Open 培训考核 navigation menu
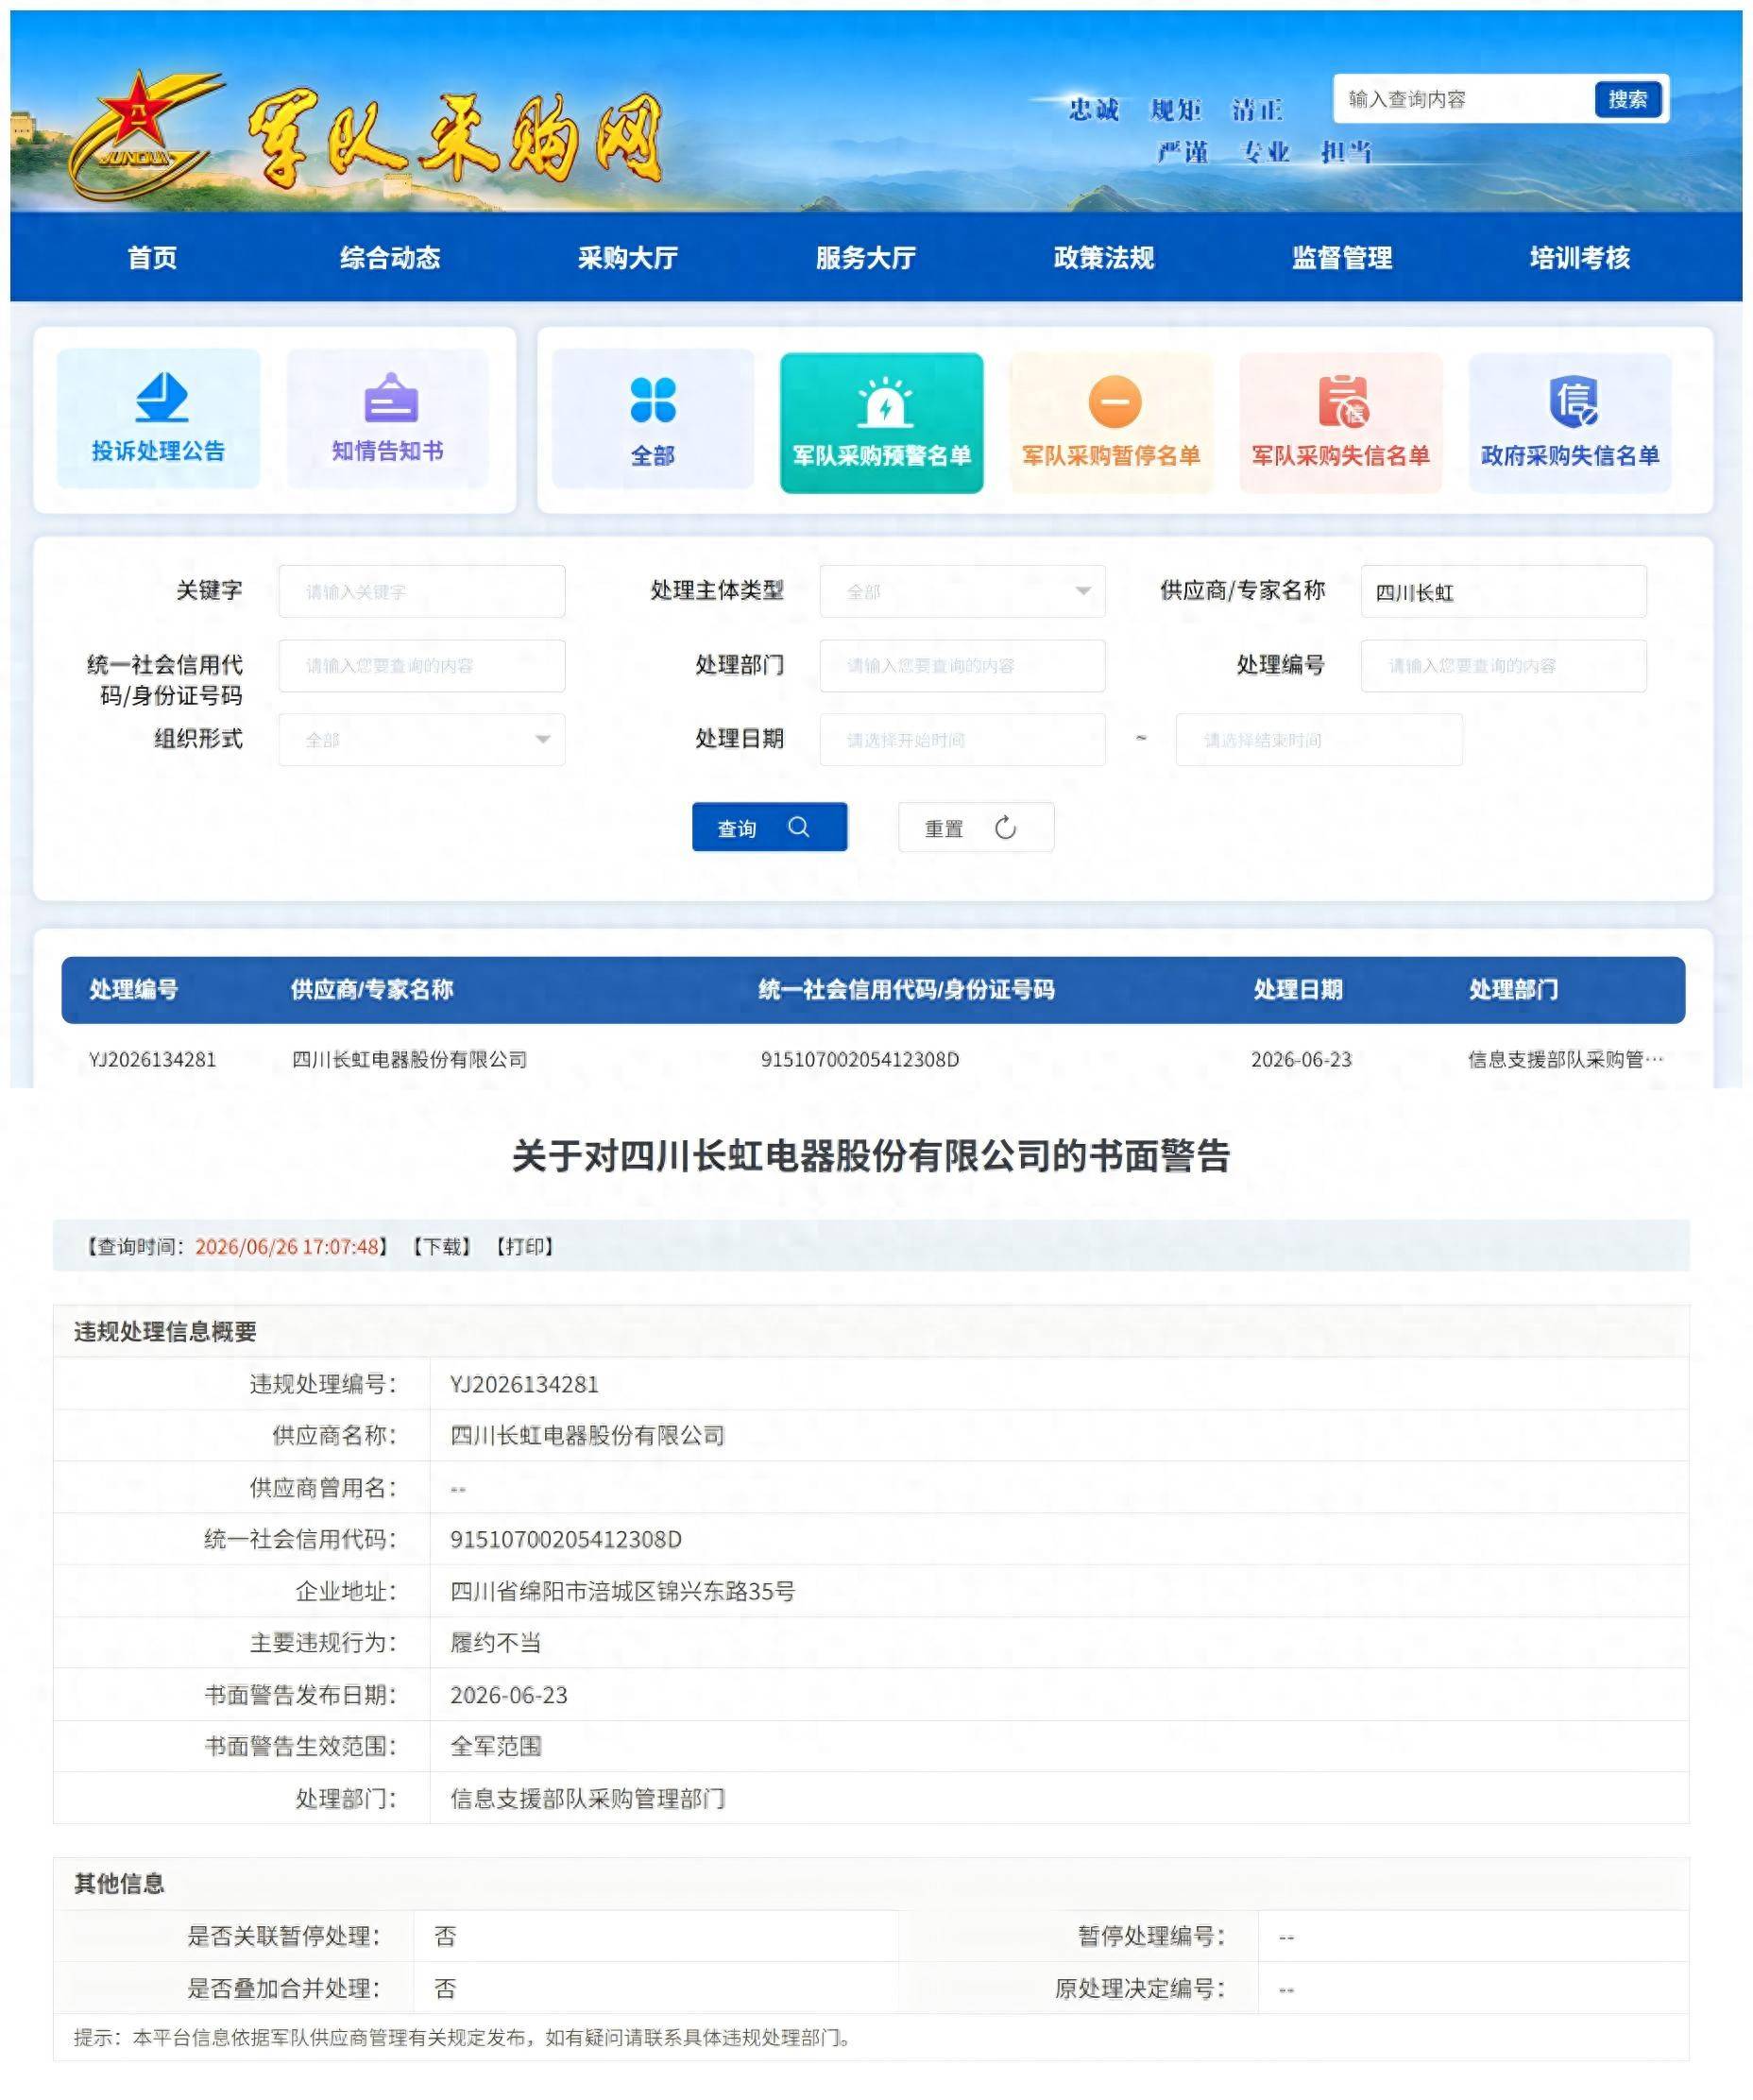This screenshot has width=1753, height=2100. (x=1580, y=258)
